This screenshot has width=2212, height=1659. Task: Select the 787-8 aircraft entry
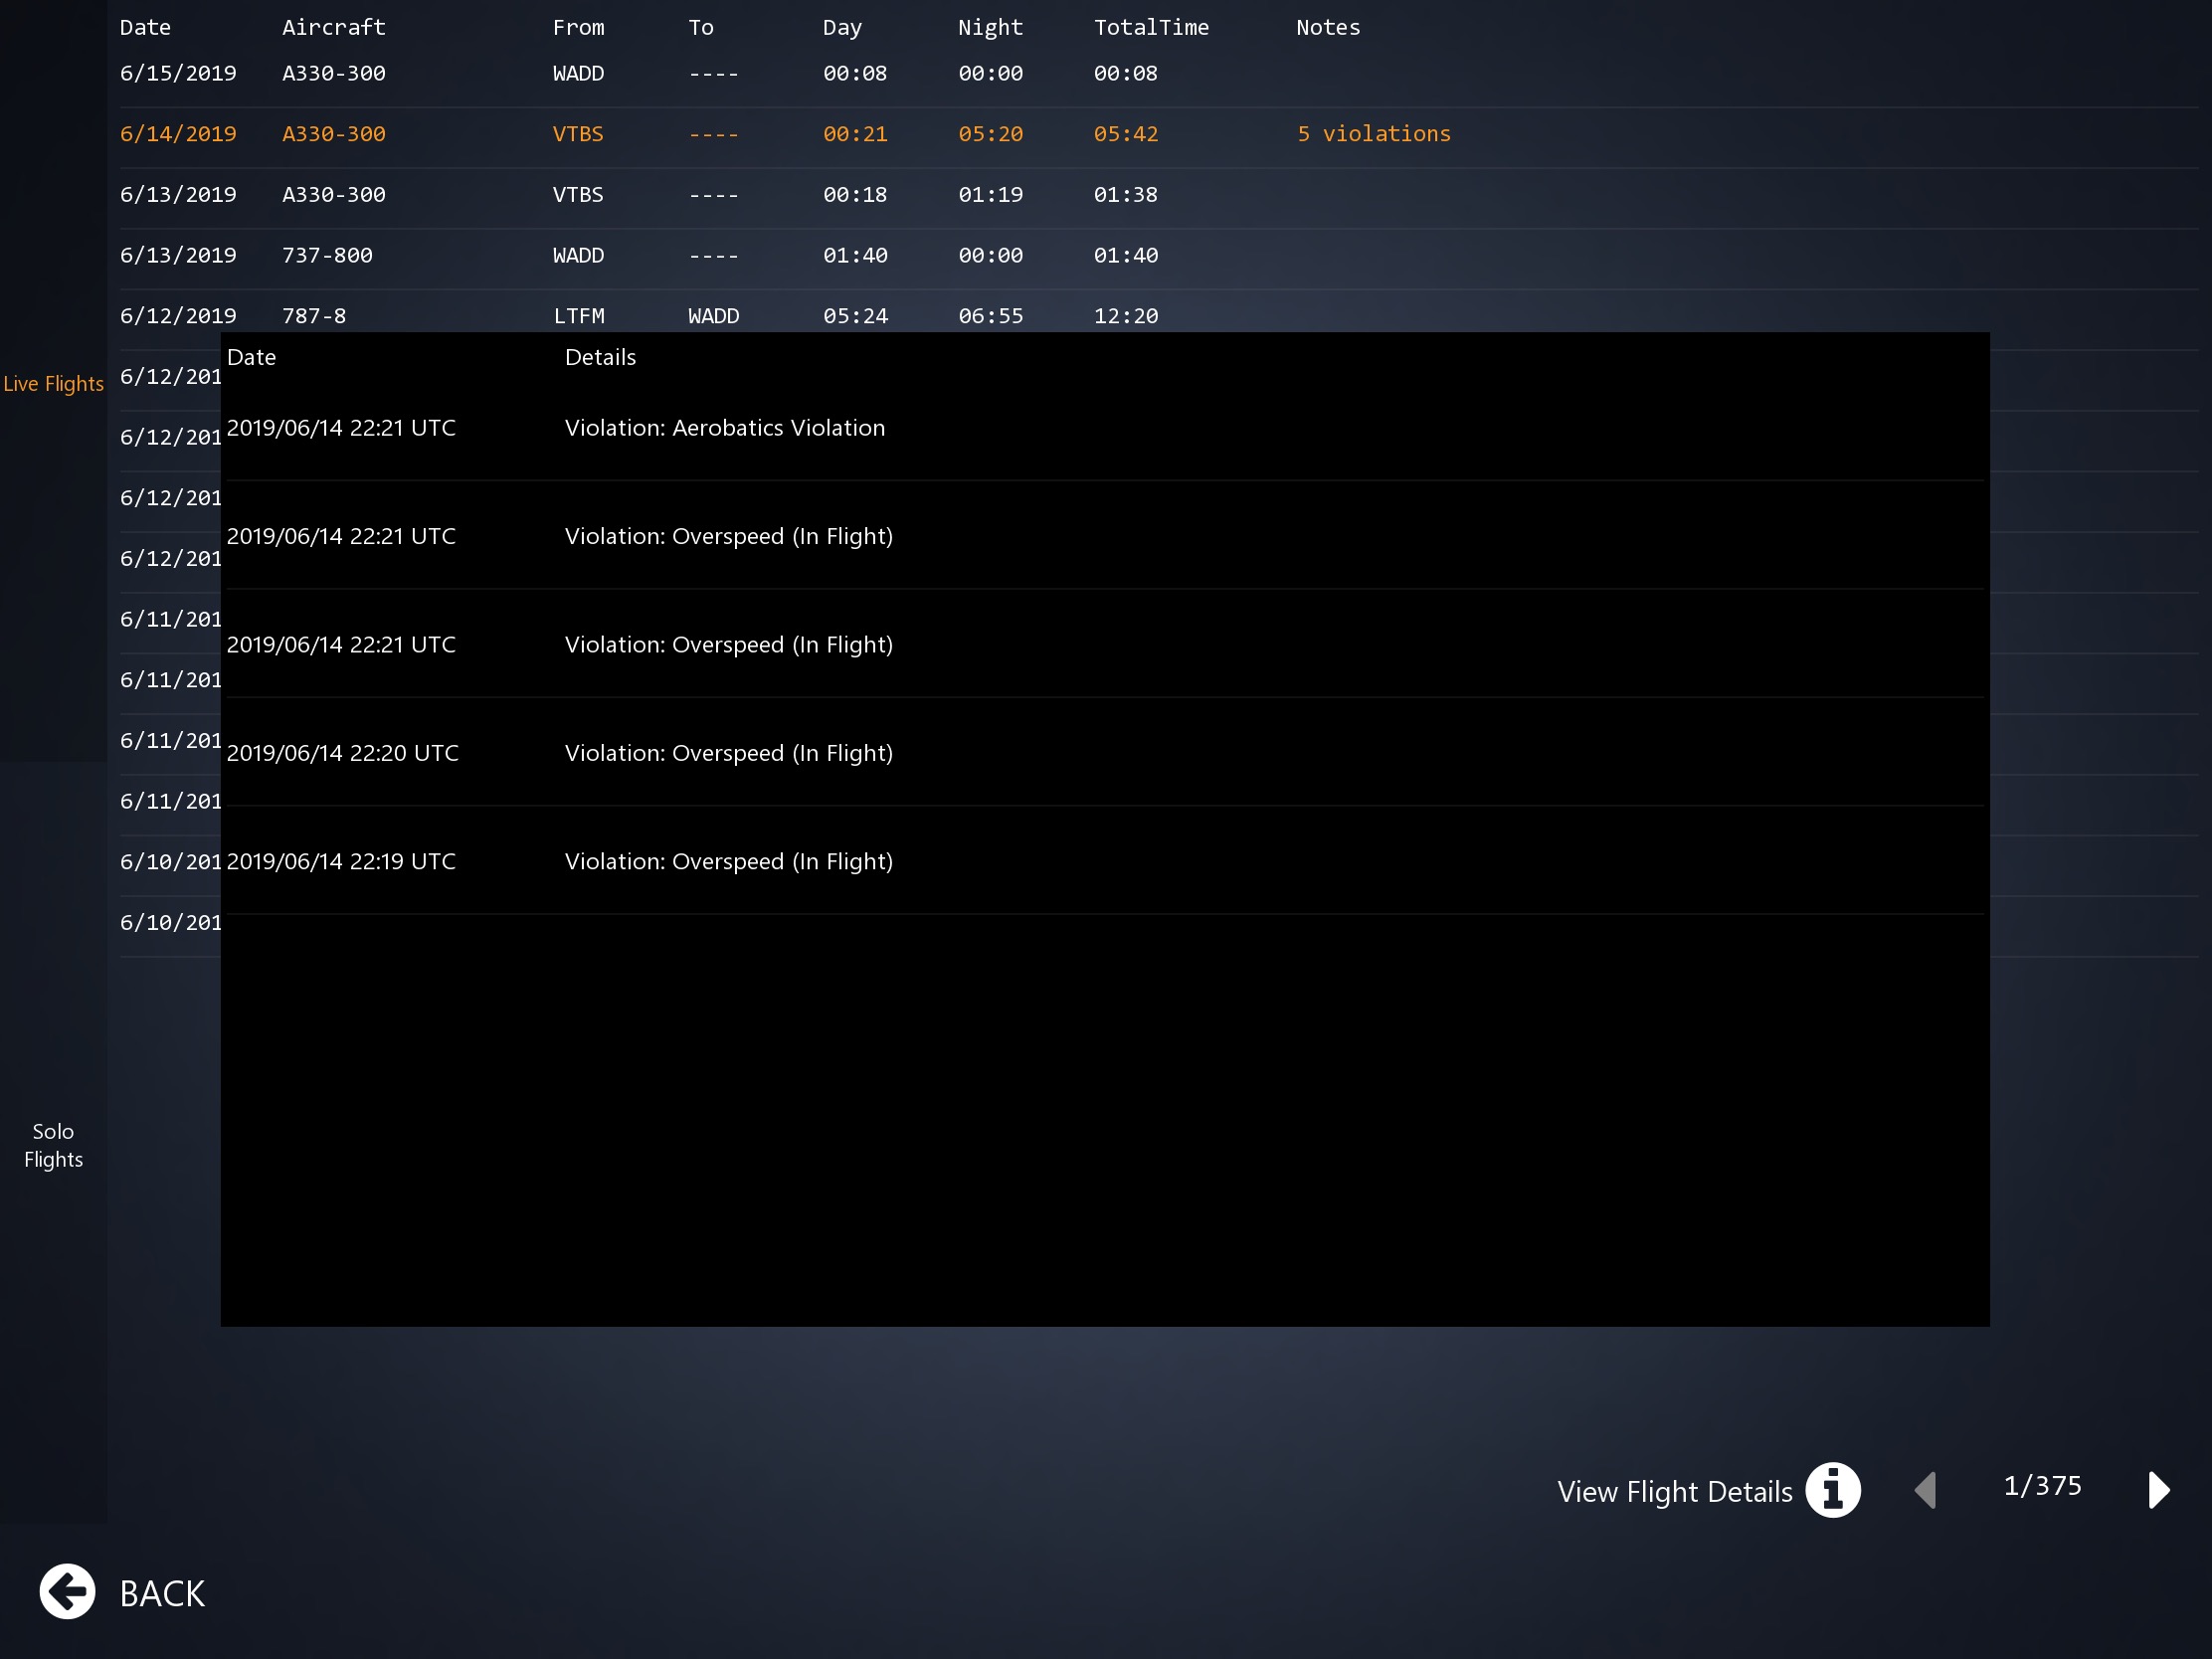pos(314,316)
